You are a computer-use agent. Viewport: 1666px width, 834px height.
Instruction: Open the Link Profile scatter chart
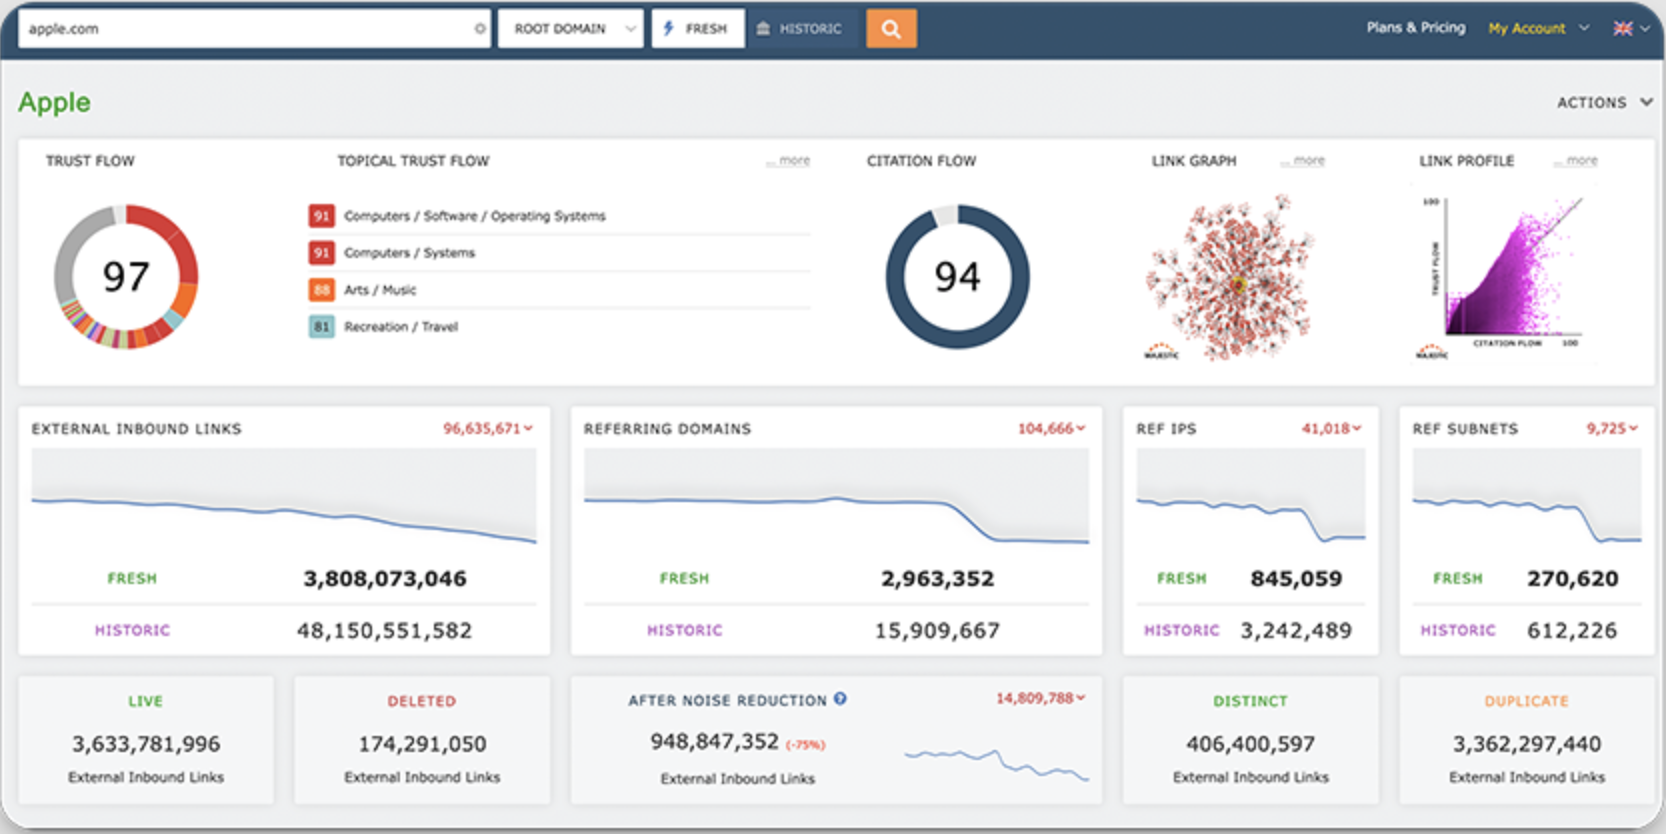tap(1506, 275)
